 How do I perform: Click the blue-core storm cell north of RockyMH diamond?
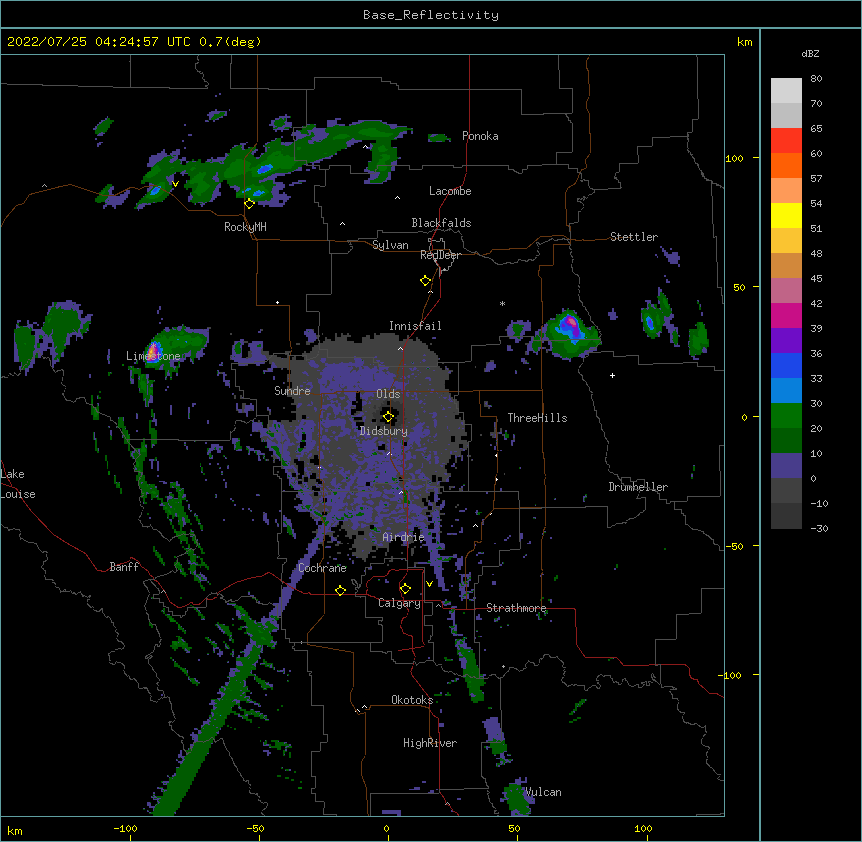tap(265, 169)
